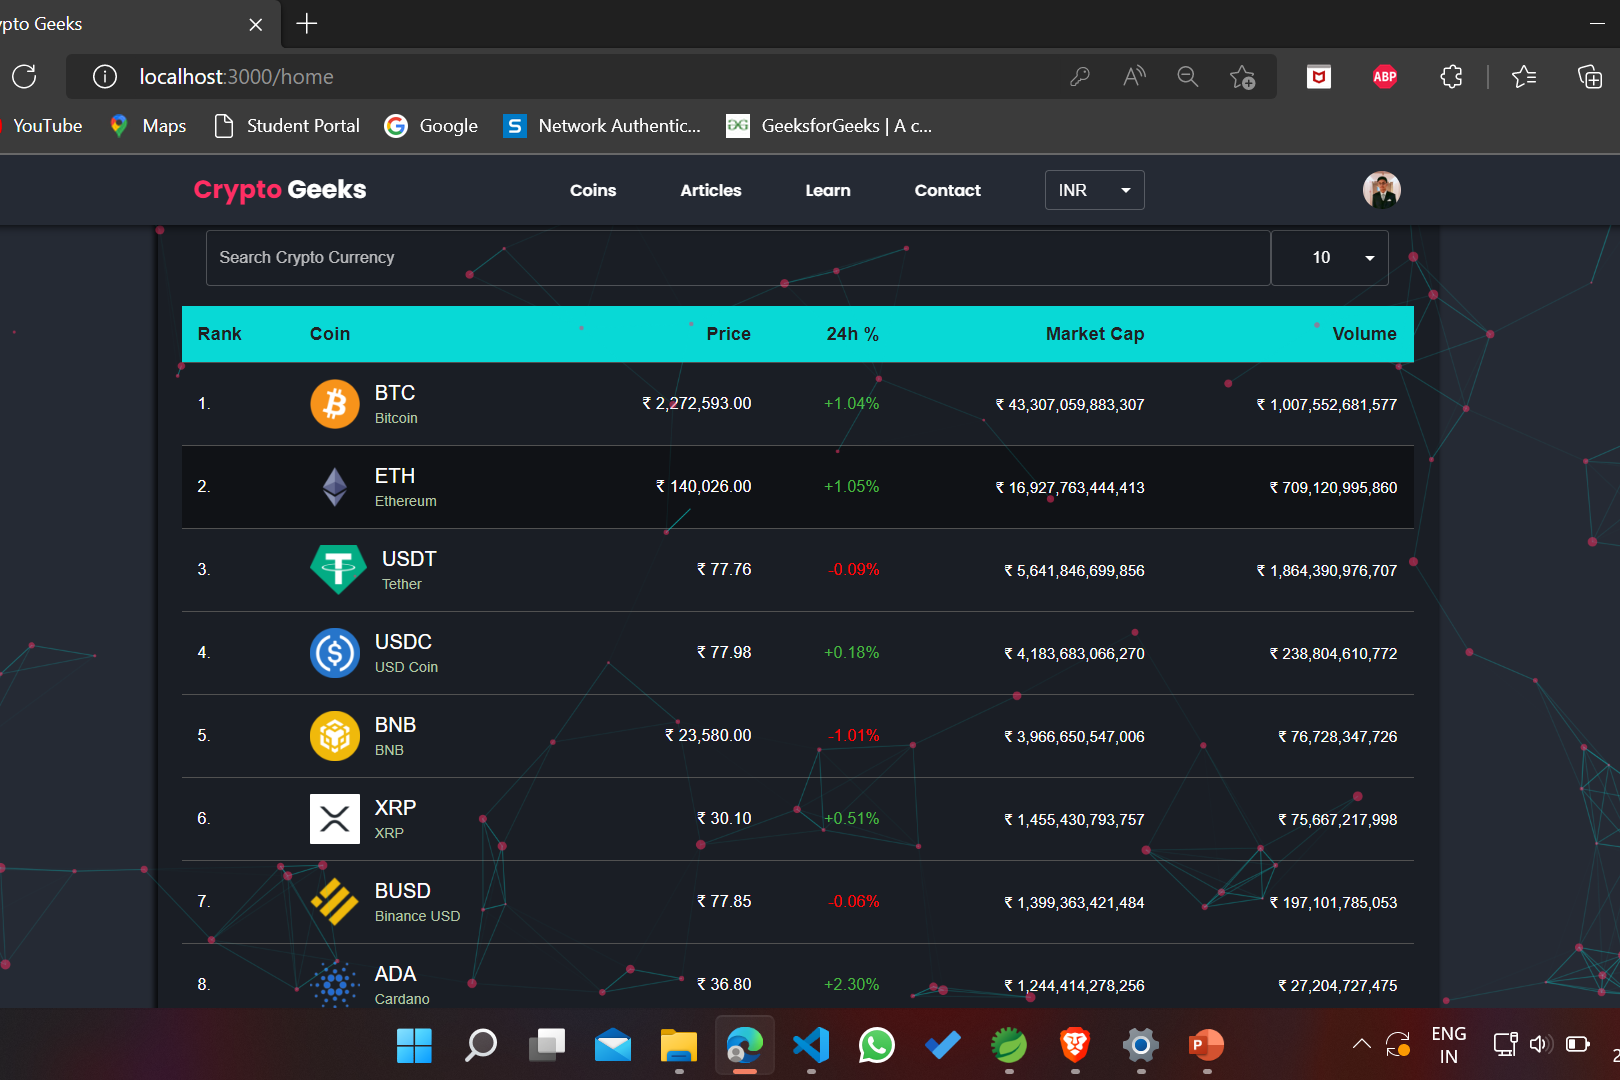Click the Bitcoin coin logo

coord(335,404)
